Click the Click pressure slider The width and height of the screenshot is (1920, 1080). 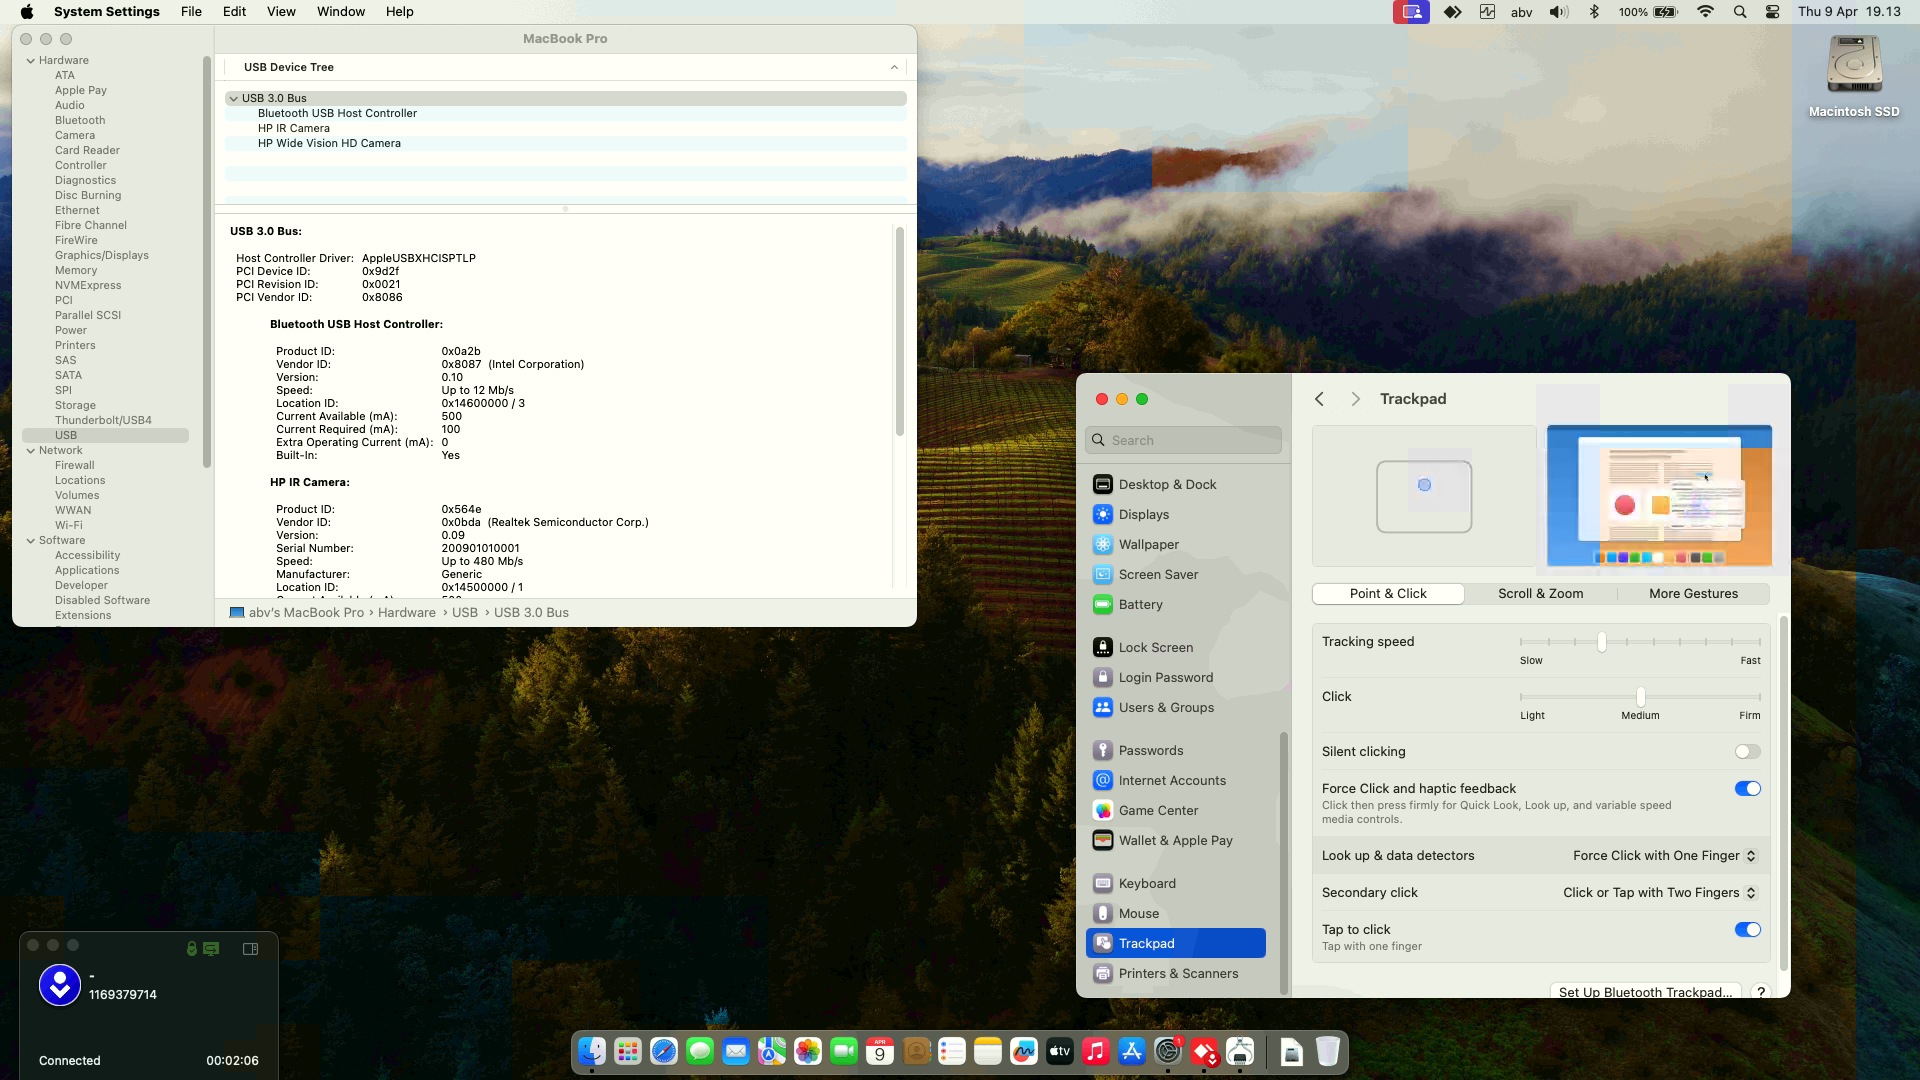[1640, 697]
